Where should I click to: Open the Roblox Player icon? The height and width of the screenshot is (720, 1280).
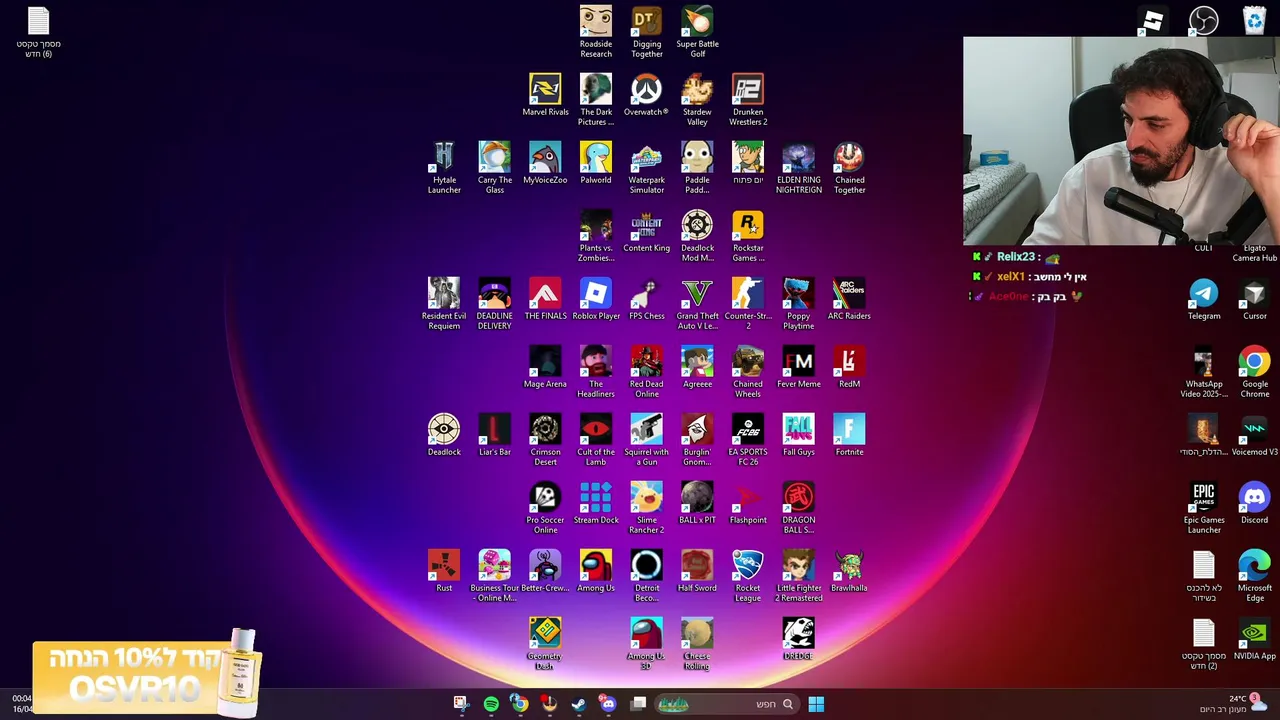[x=596, y=299]
